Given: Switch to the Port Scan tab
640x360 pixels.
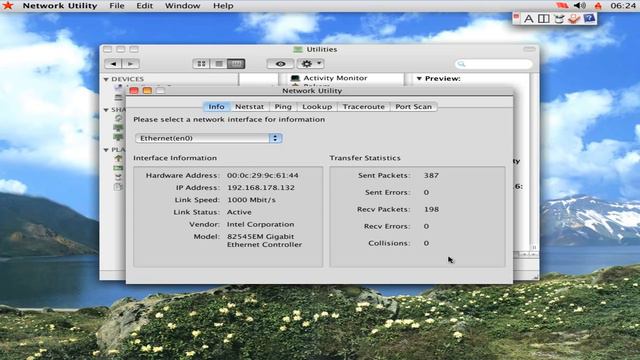Looking at the screenshot, I should coord(413,107).
